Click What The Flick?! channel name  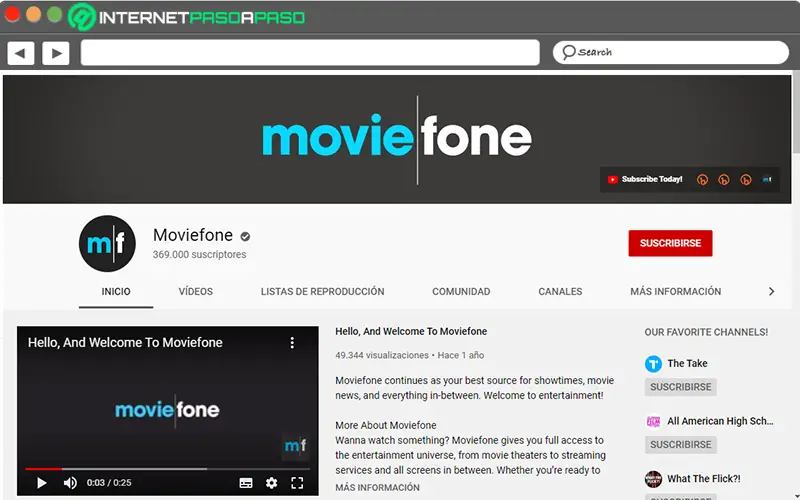click(x=704, y=479)
